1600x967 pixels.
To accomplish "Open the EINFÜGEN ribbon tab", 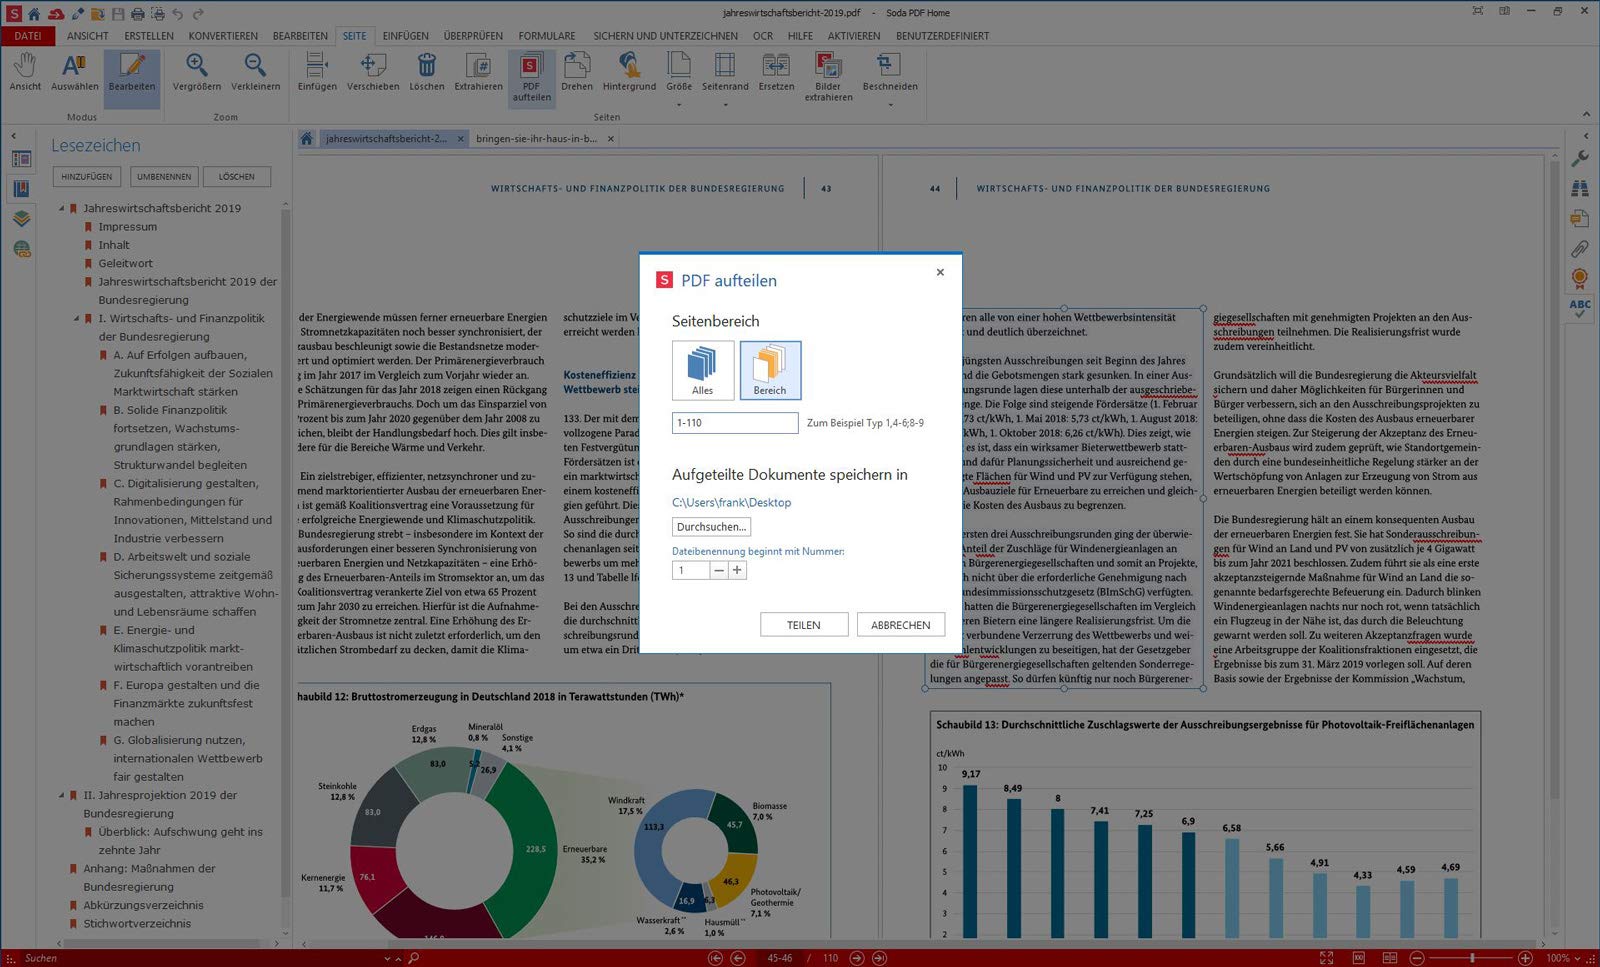I will (405, 36).
